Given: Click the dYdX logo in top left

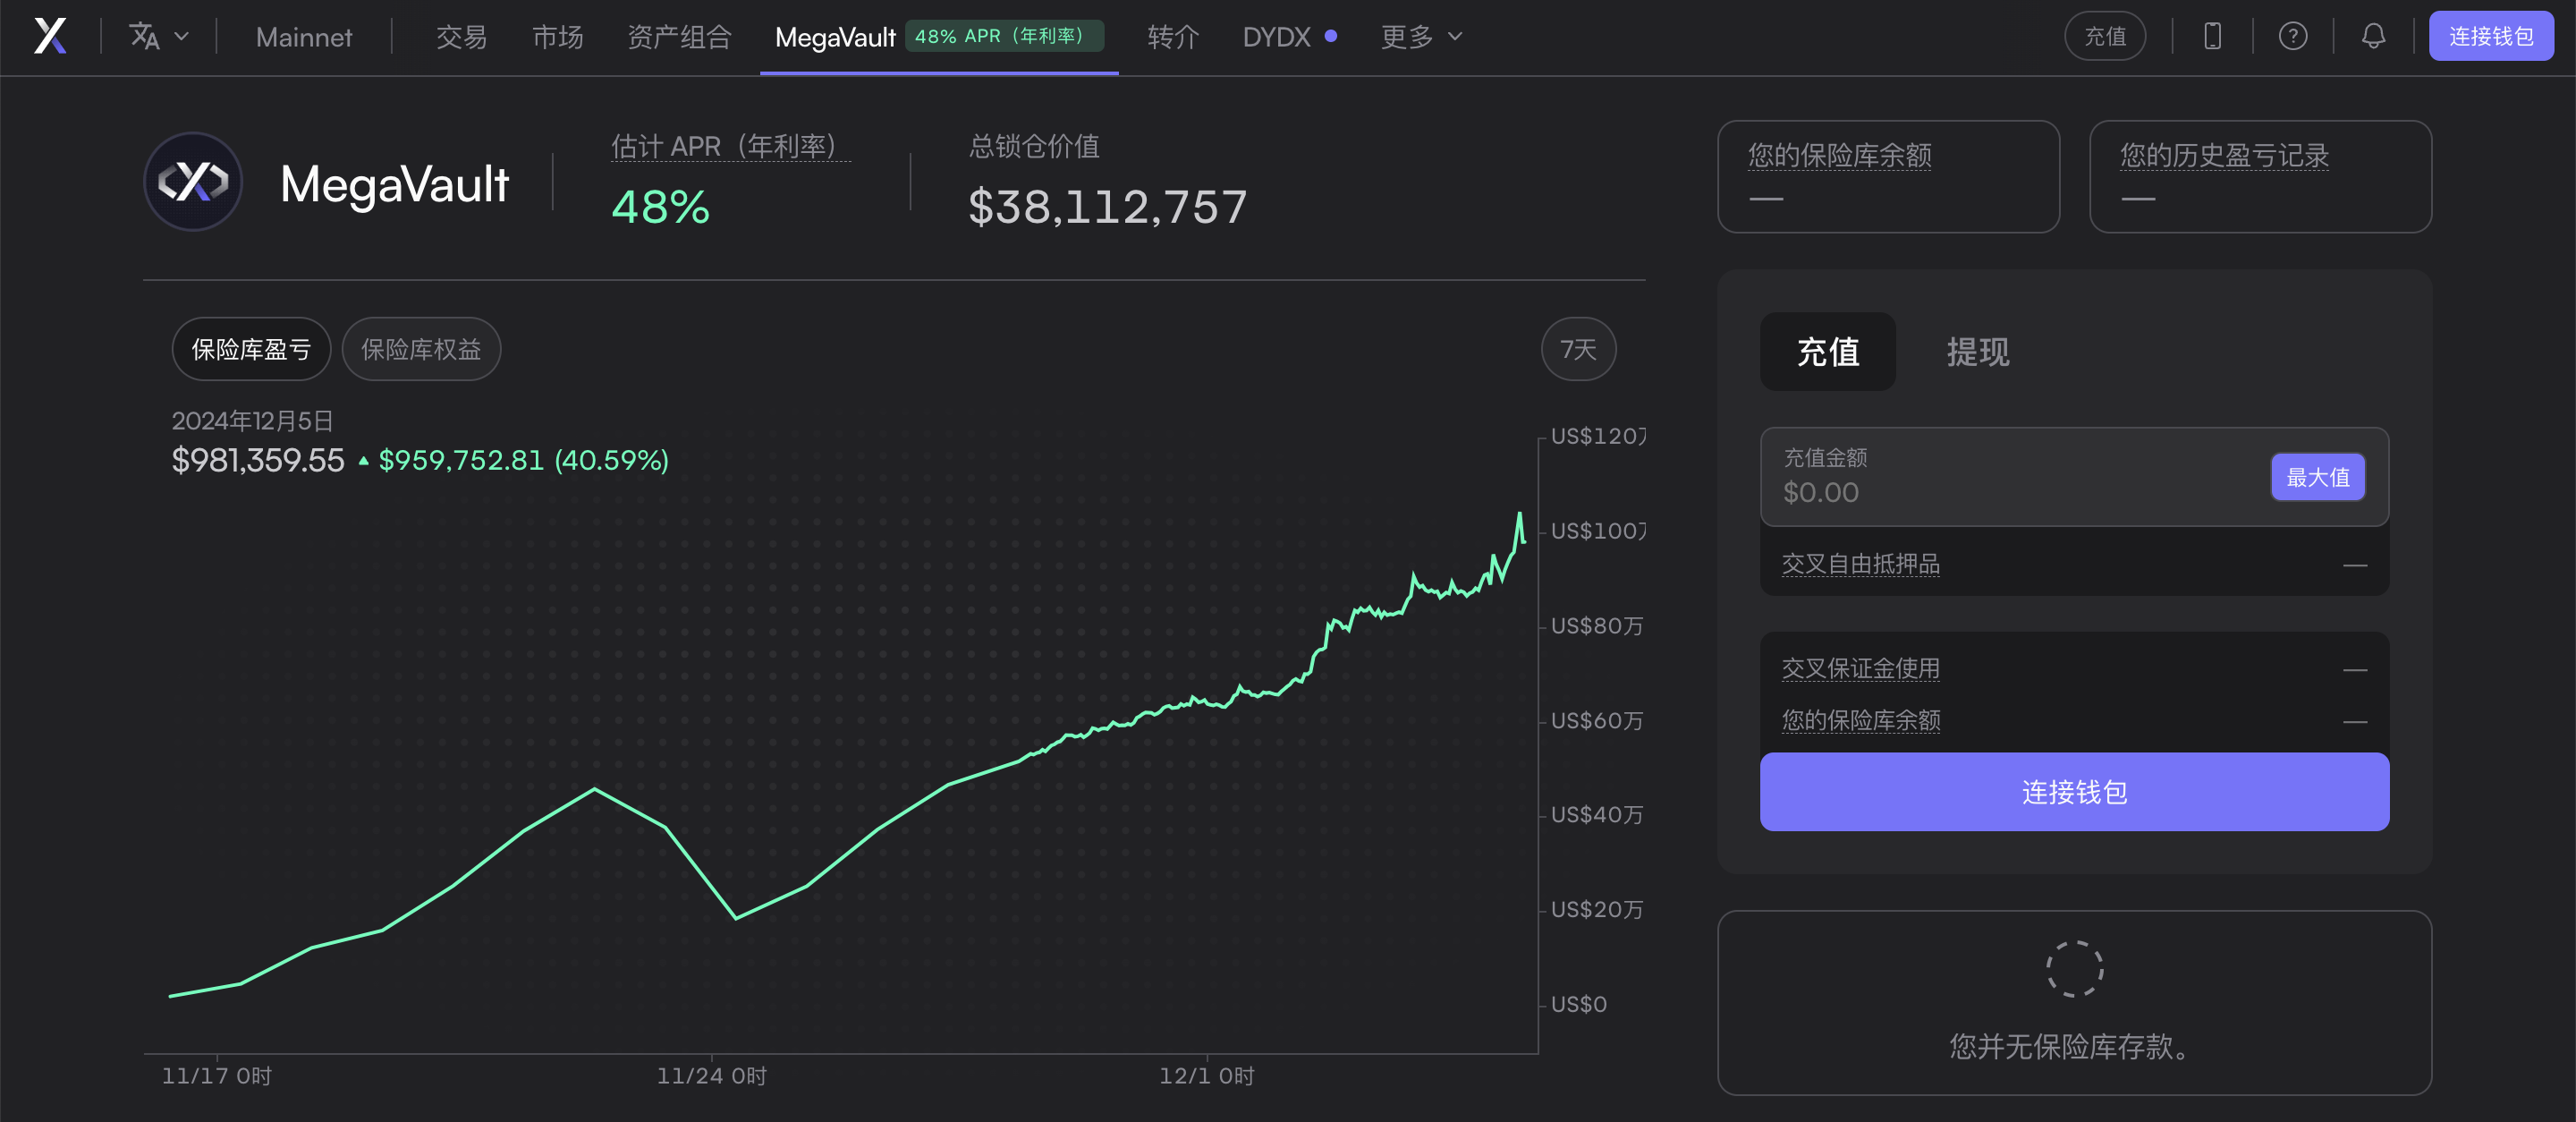Looking at the screenshot, I should tap(51, 36).
